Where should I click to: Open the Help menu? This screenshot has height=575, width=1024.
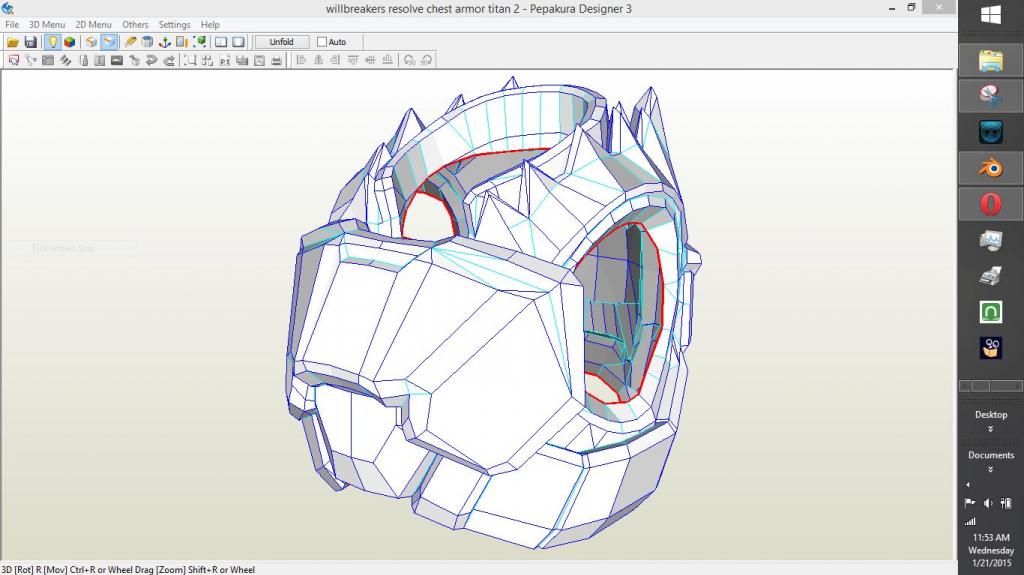point(210,25)
